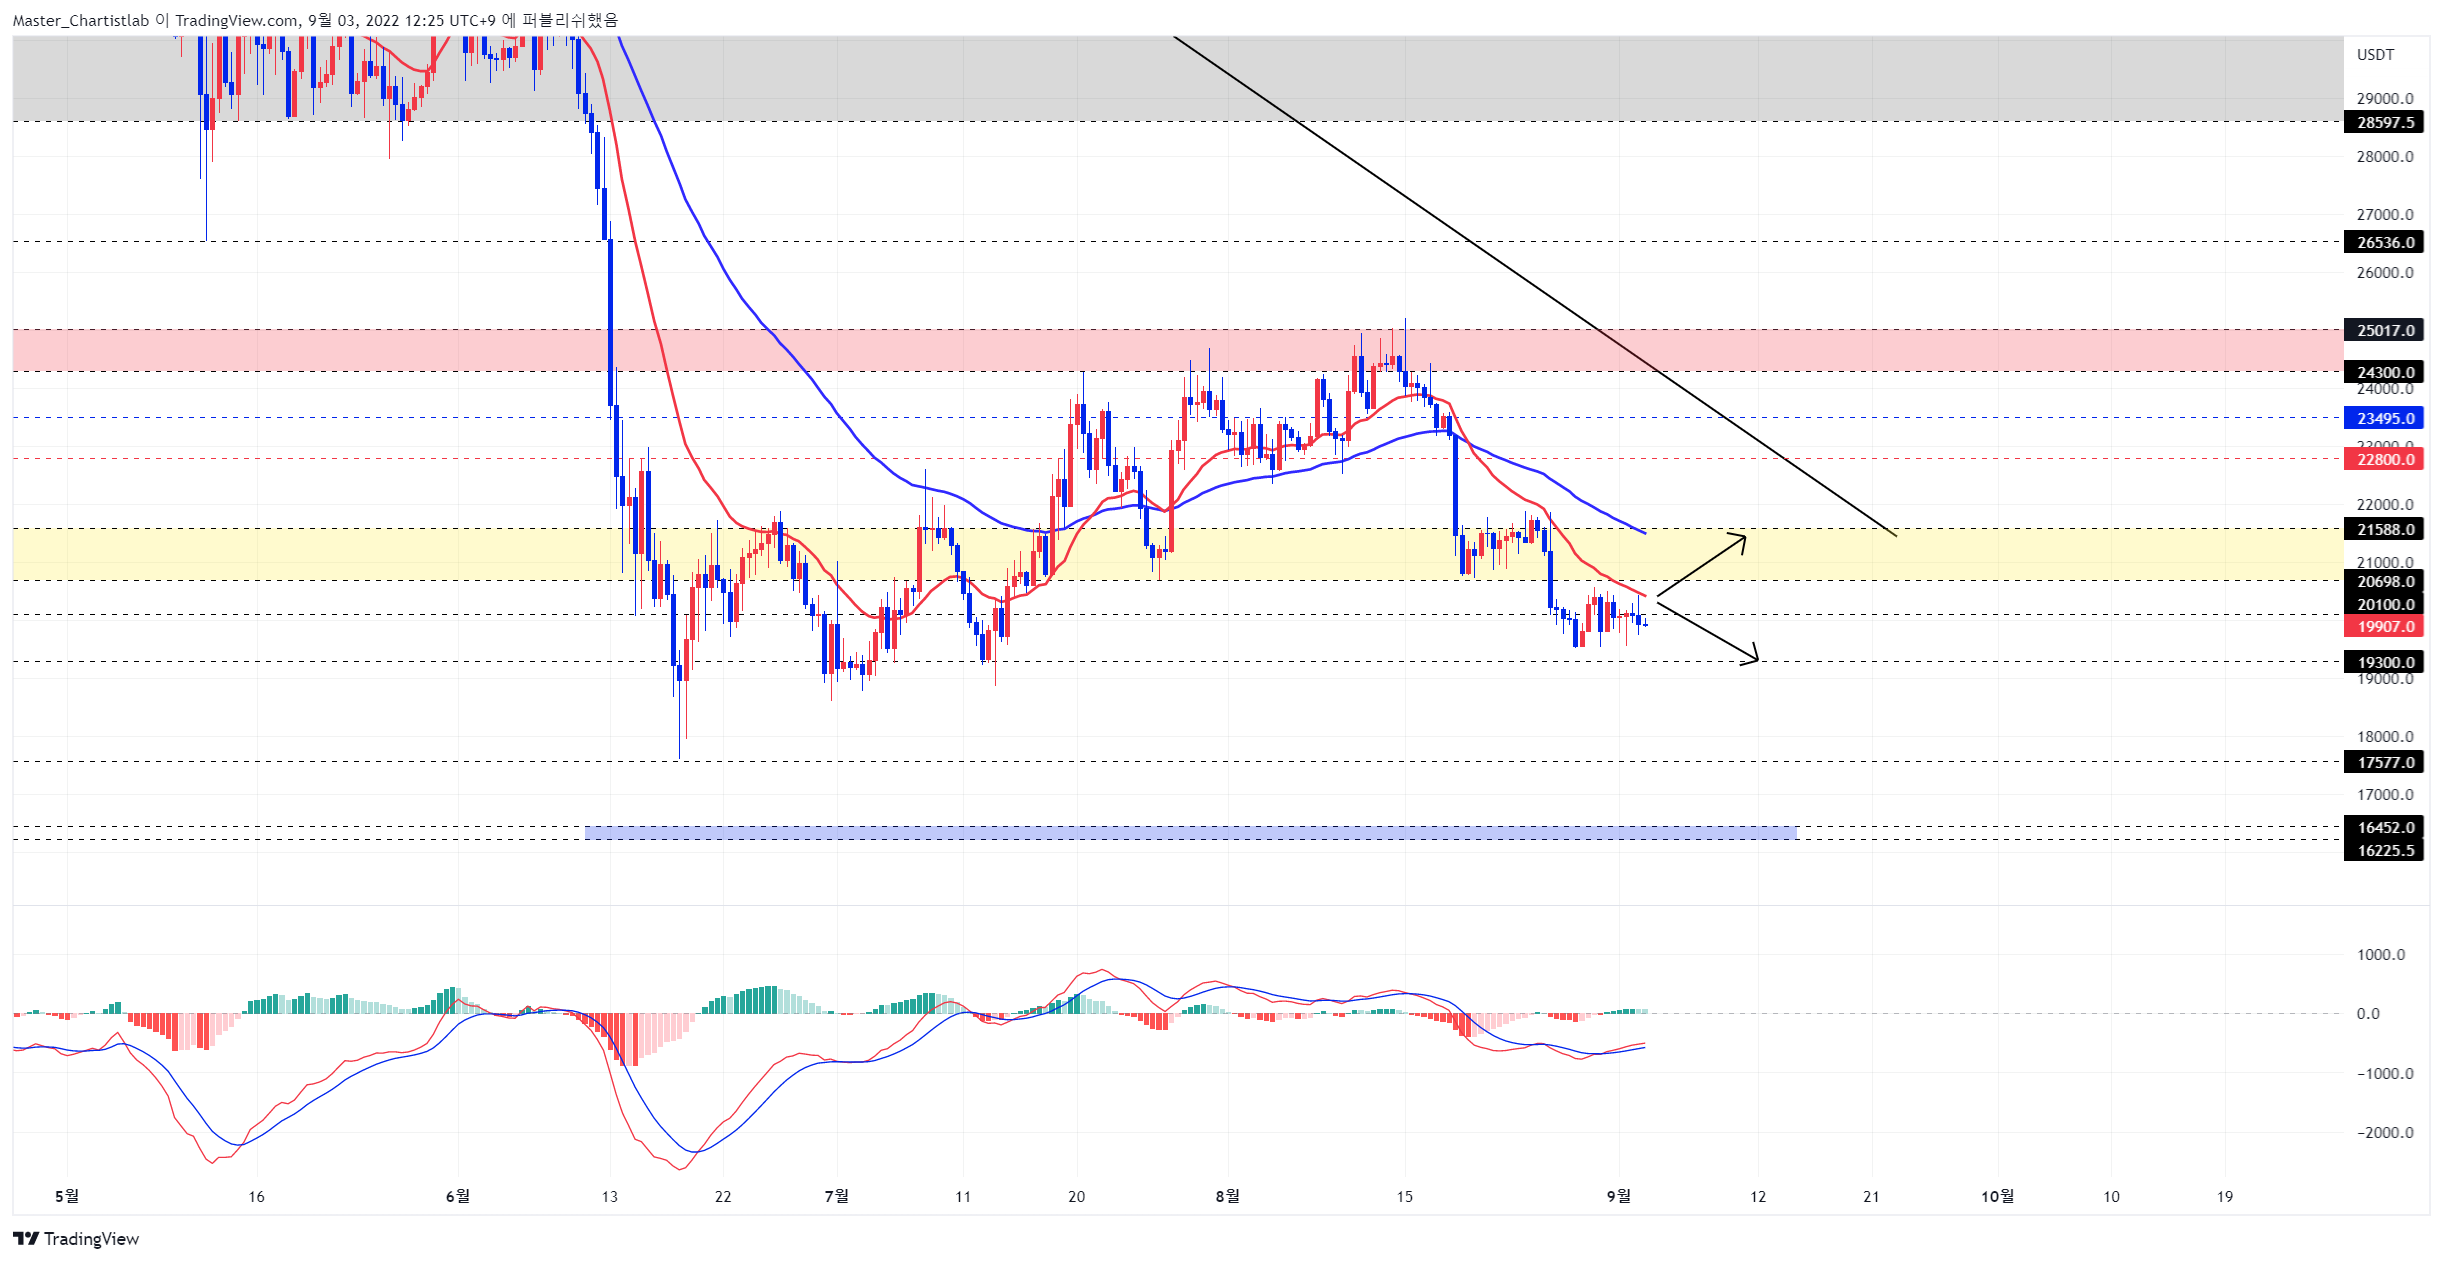Click the 28597.5 price label
Screen dimensions: 2443x1262
click(2383, 122)
